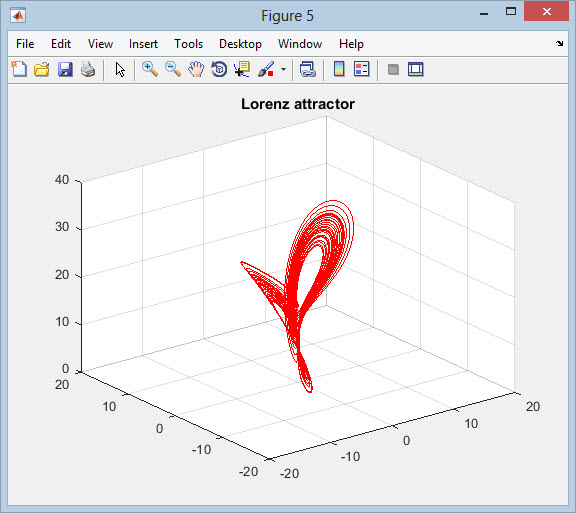Activate the Zoom In tool
The height and width of the screenshot is (513, 576).
coord(150,69)
